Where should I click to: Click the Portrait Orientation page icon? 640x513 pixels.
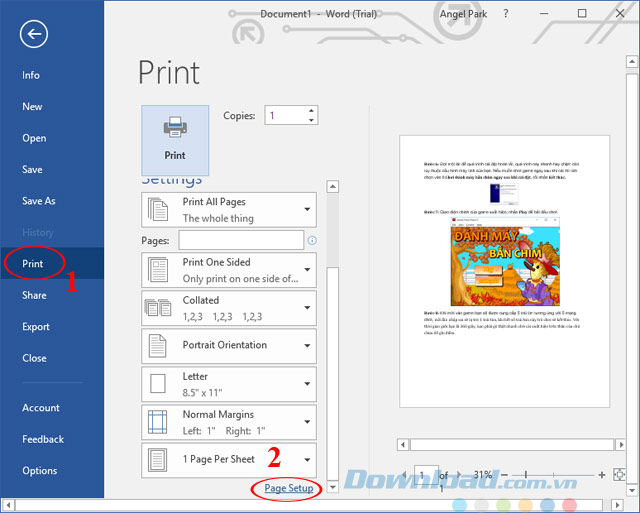point(158,346)
